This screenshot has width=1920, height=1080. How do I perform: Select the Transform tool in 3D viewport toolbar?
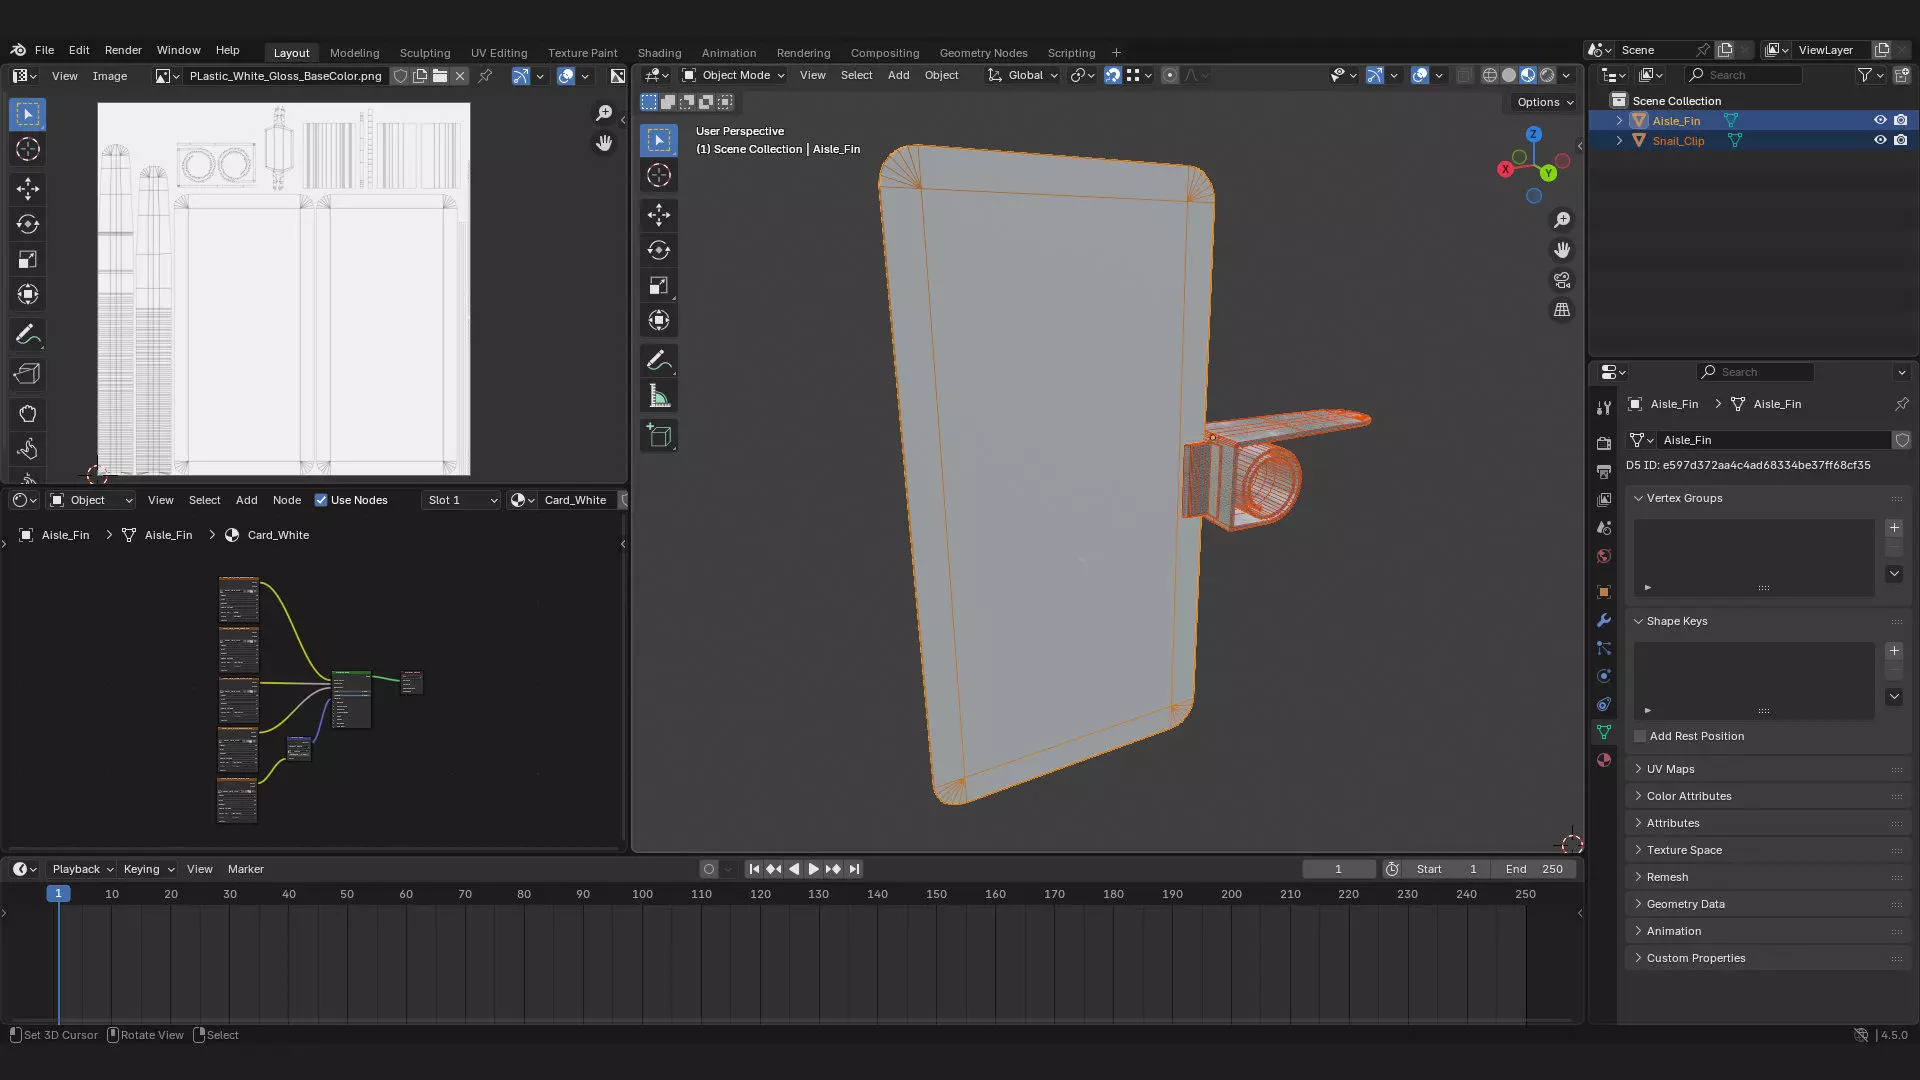click(658, 321)
